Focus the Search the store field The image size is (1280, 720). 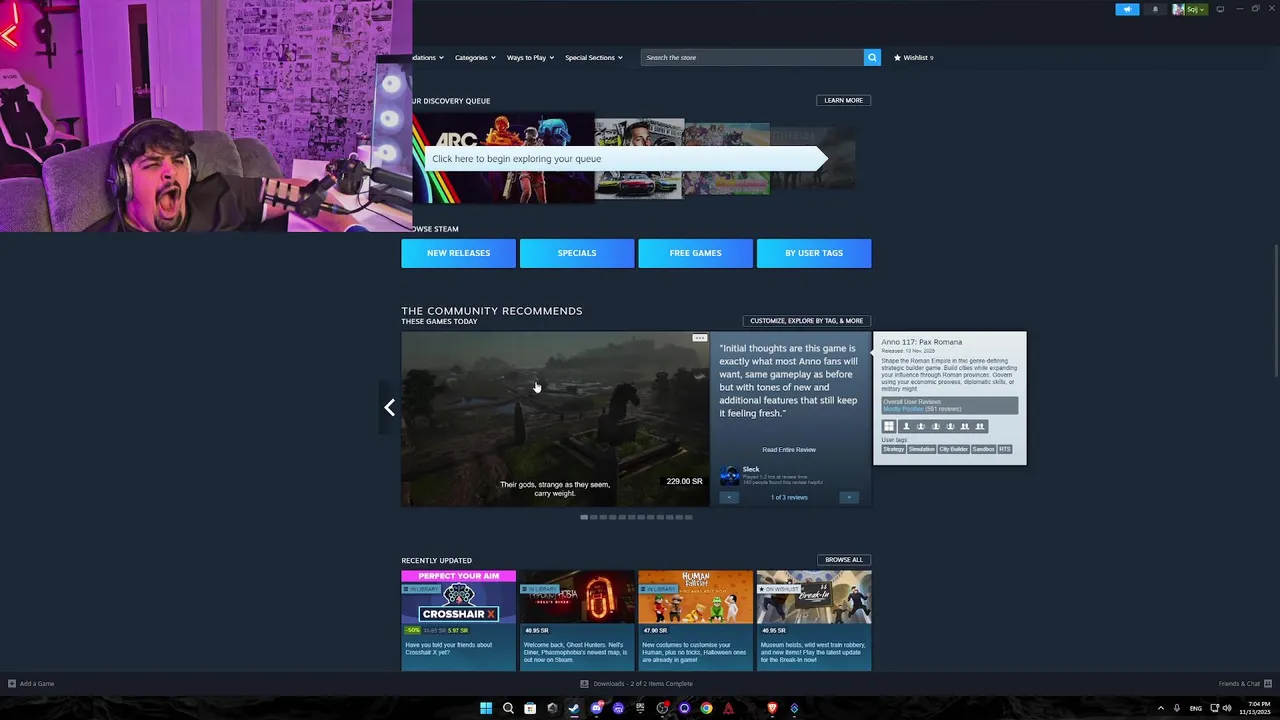pyautogui.click(x=752, y=57)
